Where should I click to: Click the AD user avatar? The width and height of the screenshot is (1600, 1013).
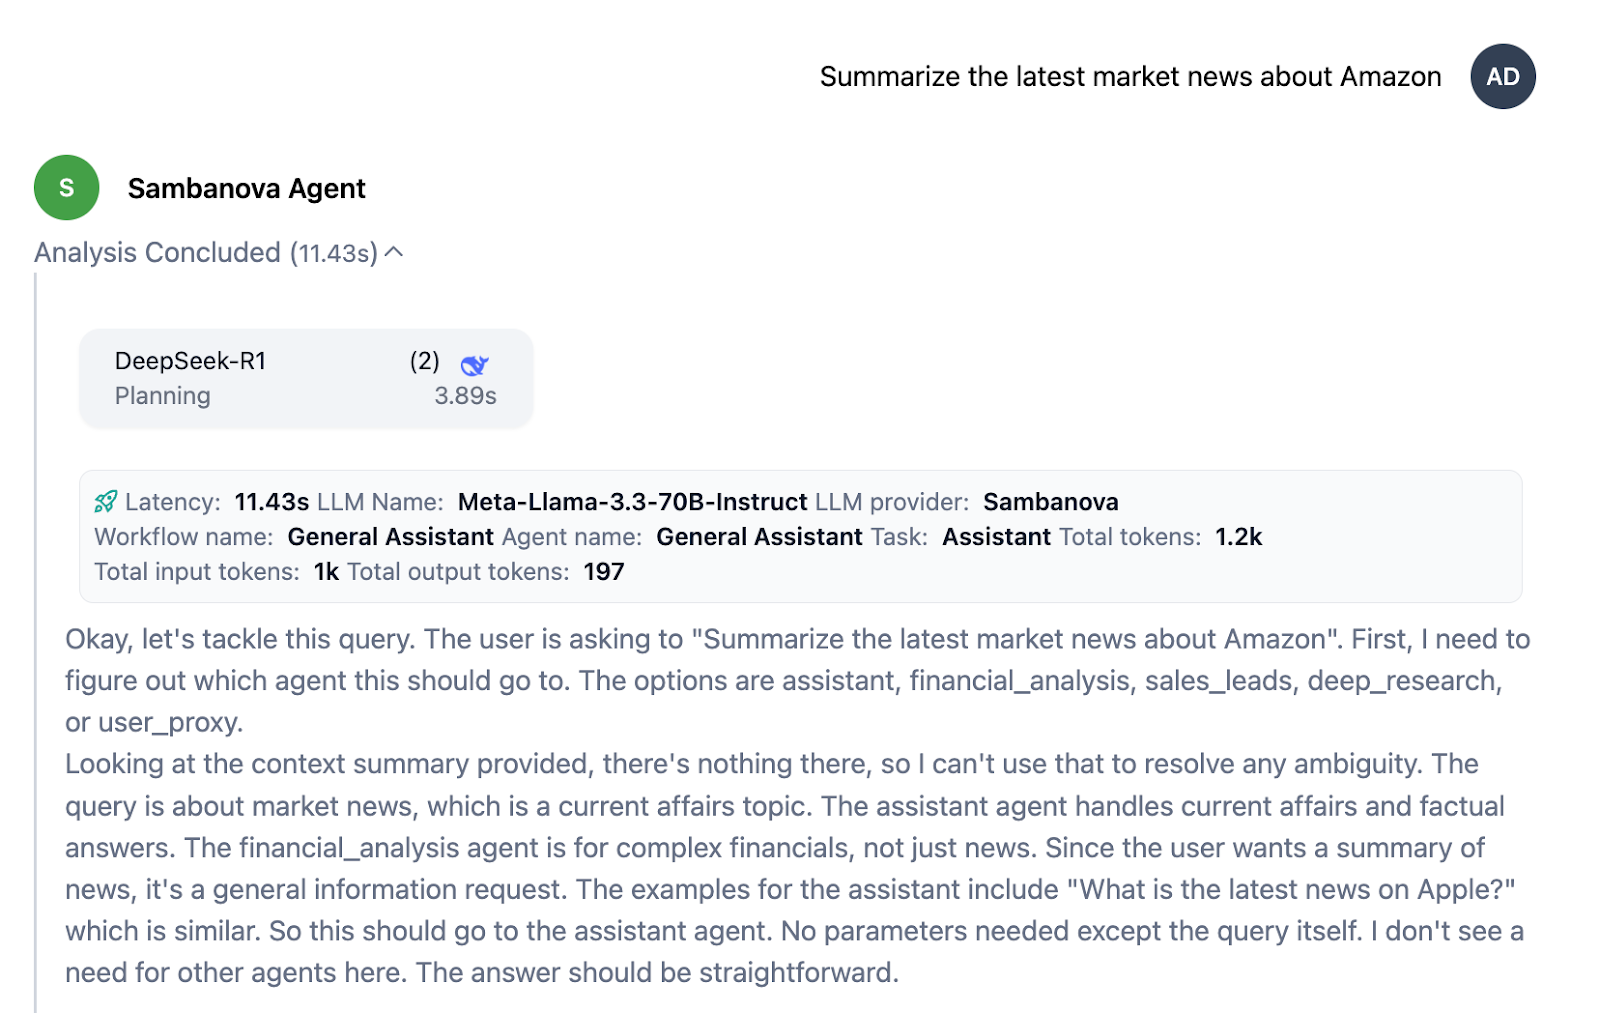click(x=1501, y=76)
